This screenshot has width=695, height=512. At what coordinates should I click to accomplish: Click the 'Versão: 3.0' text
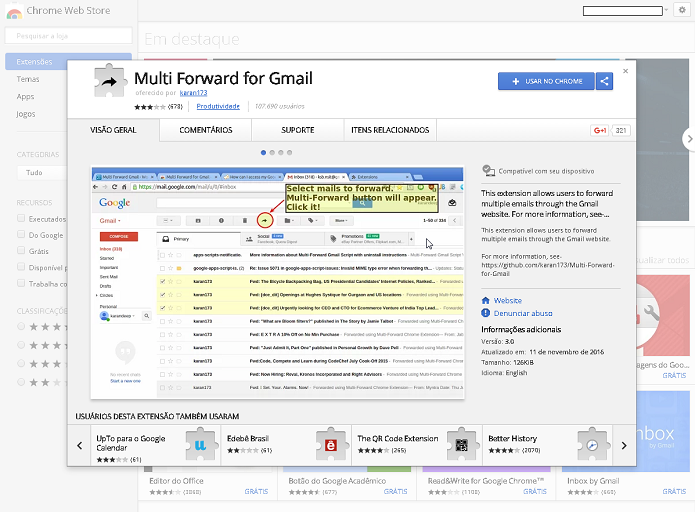click(x=498, y=342)
